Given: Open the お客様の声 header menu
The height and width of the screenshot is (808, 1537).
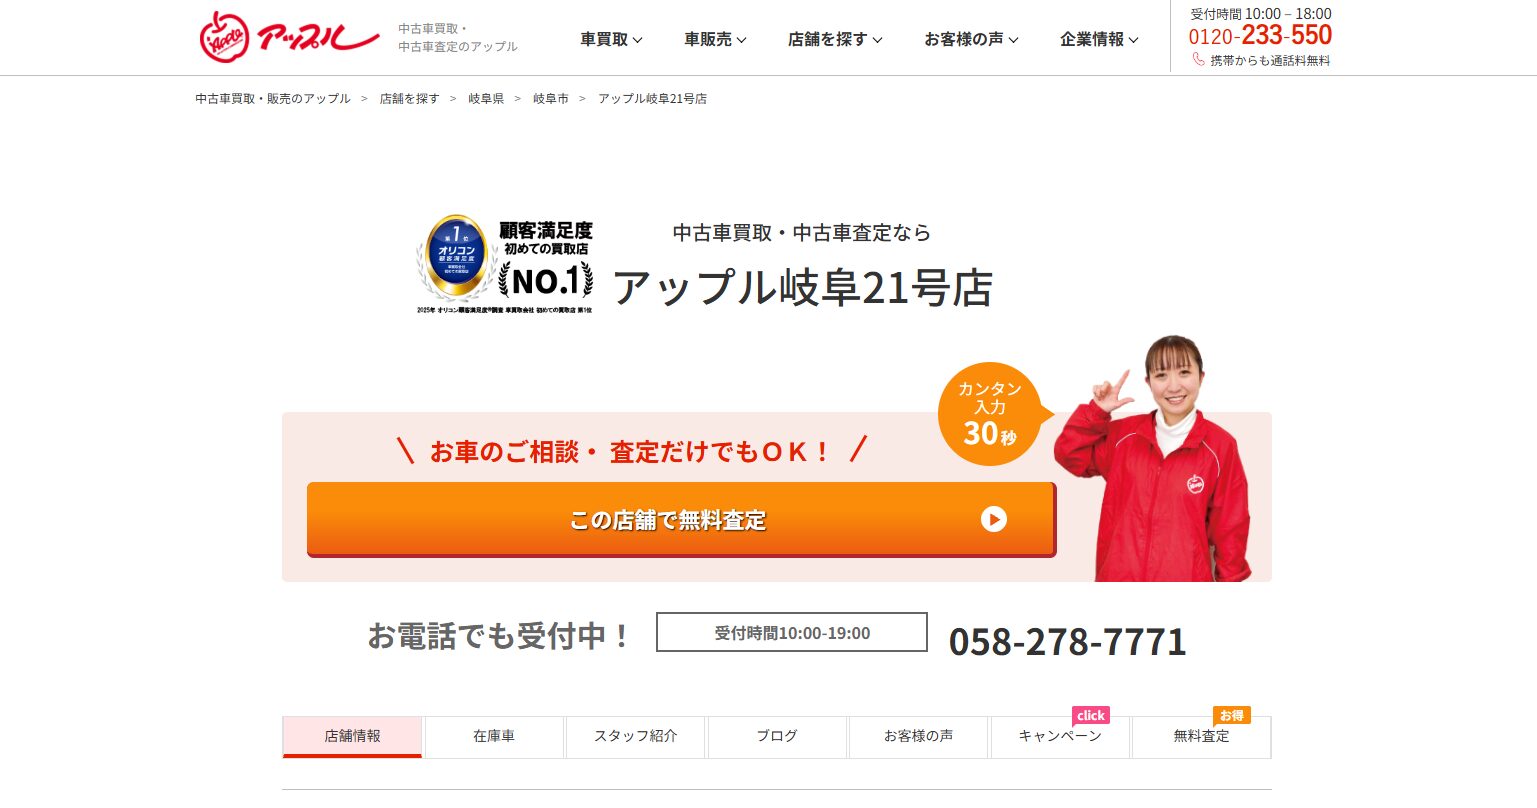Looking at the screenshot, I should click(971, 39).
